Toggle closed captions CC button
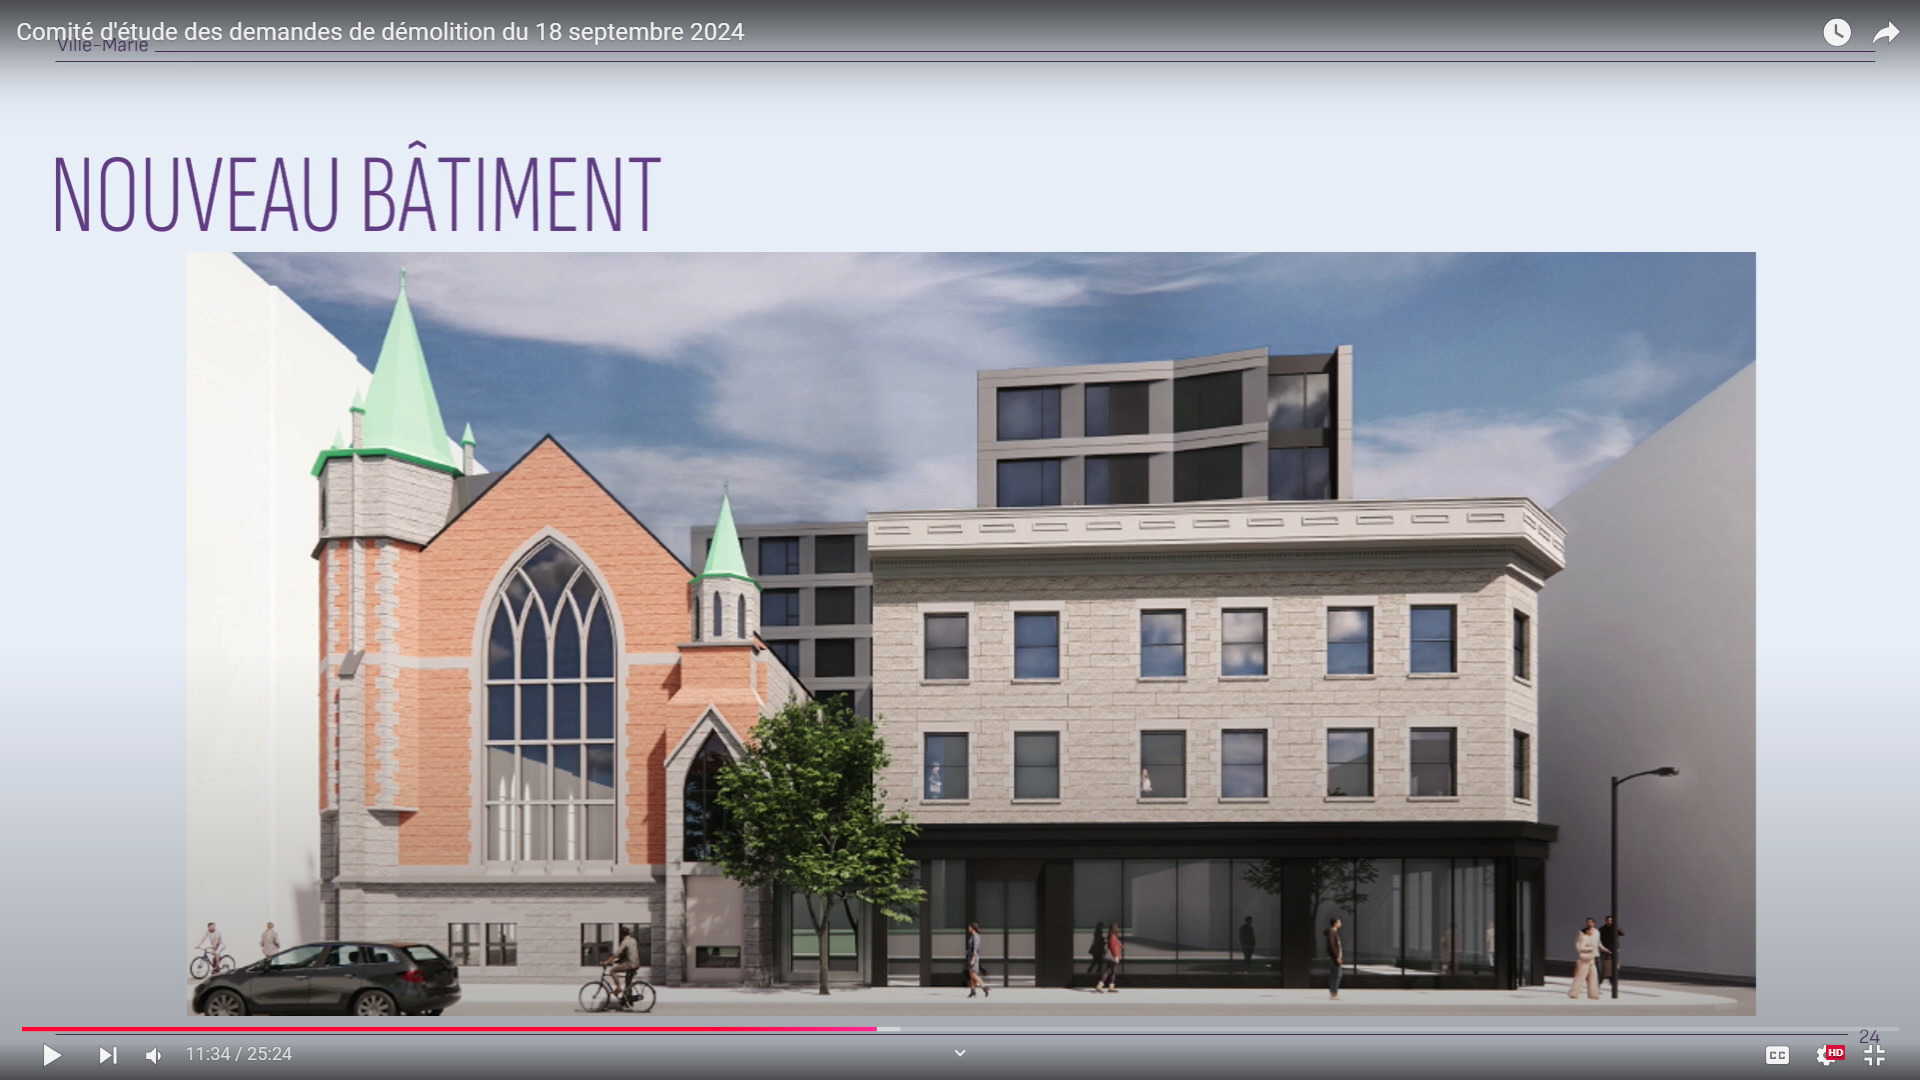 (x=1777, y=1055)
